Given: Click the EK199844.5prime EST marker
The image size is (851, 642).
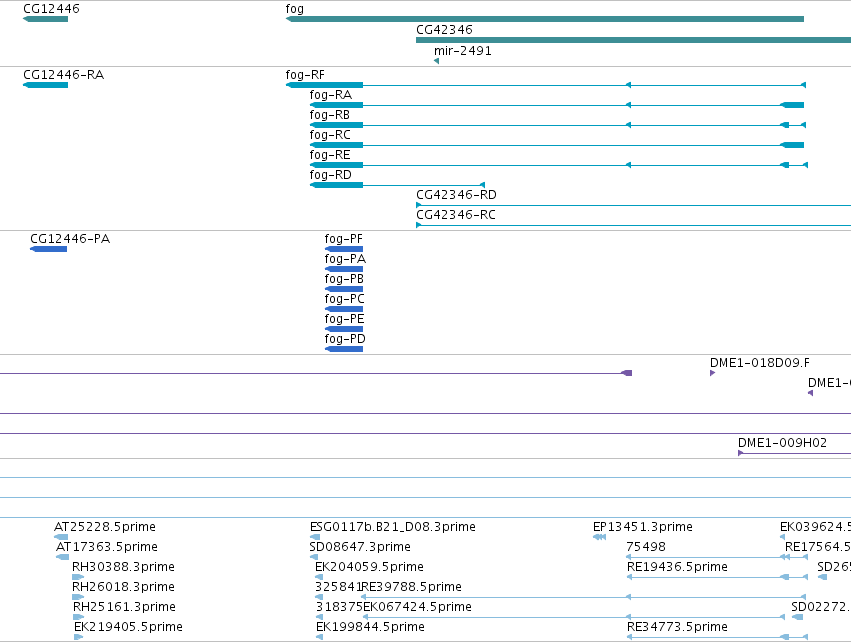Looking at the screenshot, I should tap(320, 637).
